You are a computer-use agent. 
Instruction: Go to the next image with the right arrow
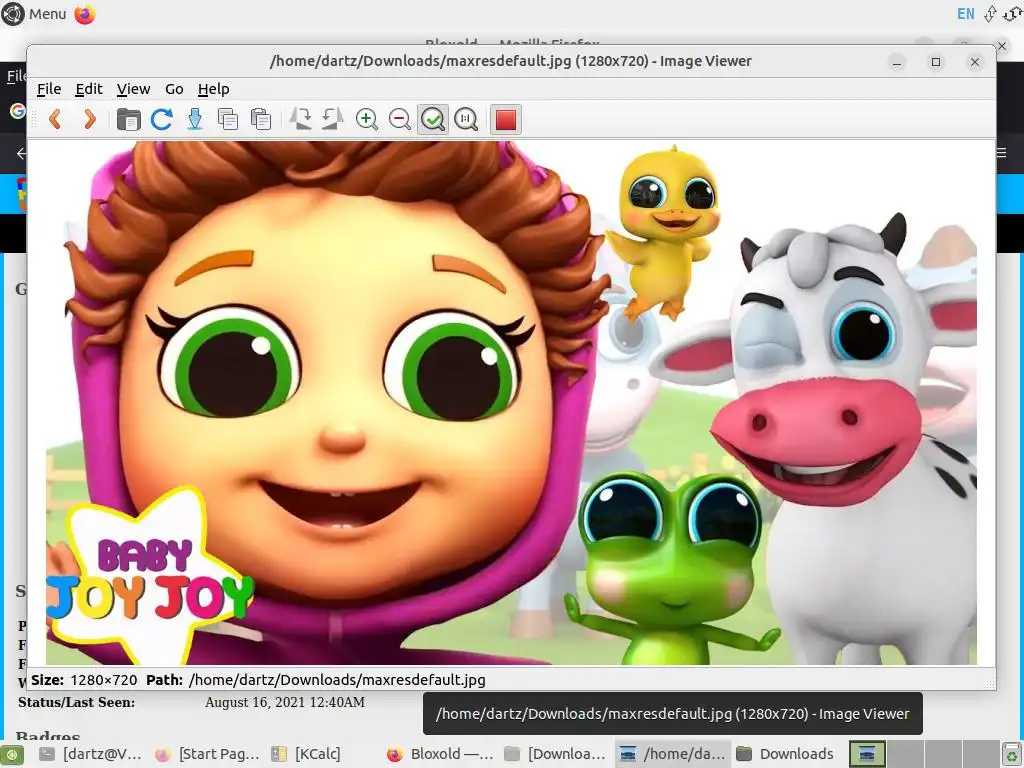(89, 120)
